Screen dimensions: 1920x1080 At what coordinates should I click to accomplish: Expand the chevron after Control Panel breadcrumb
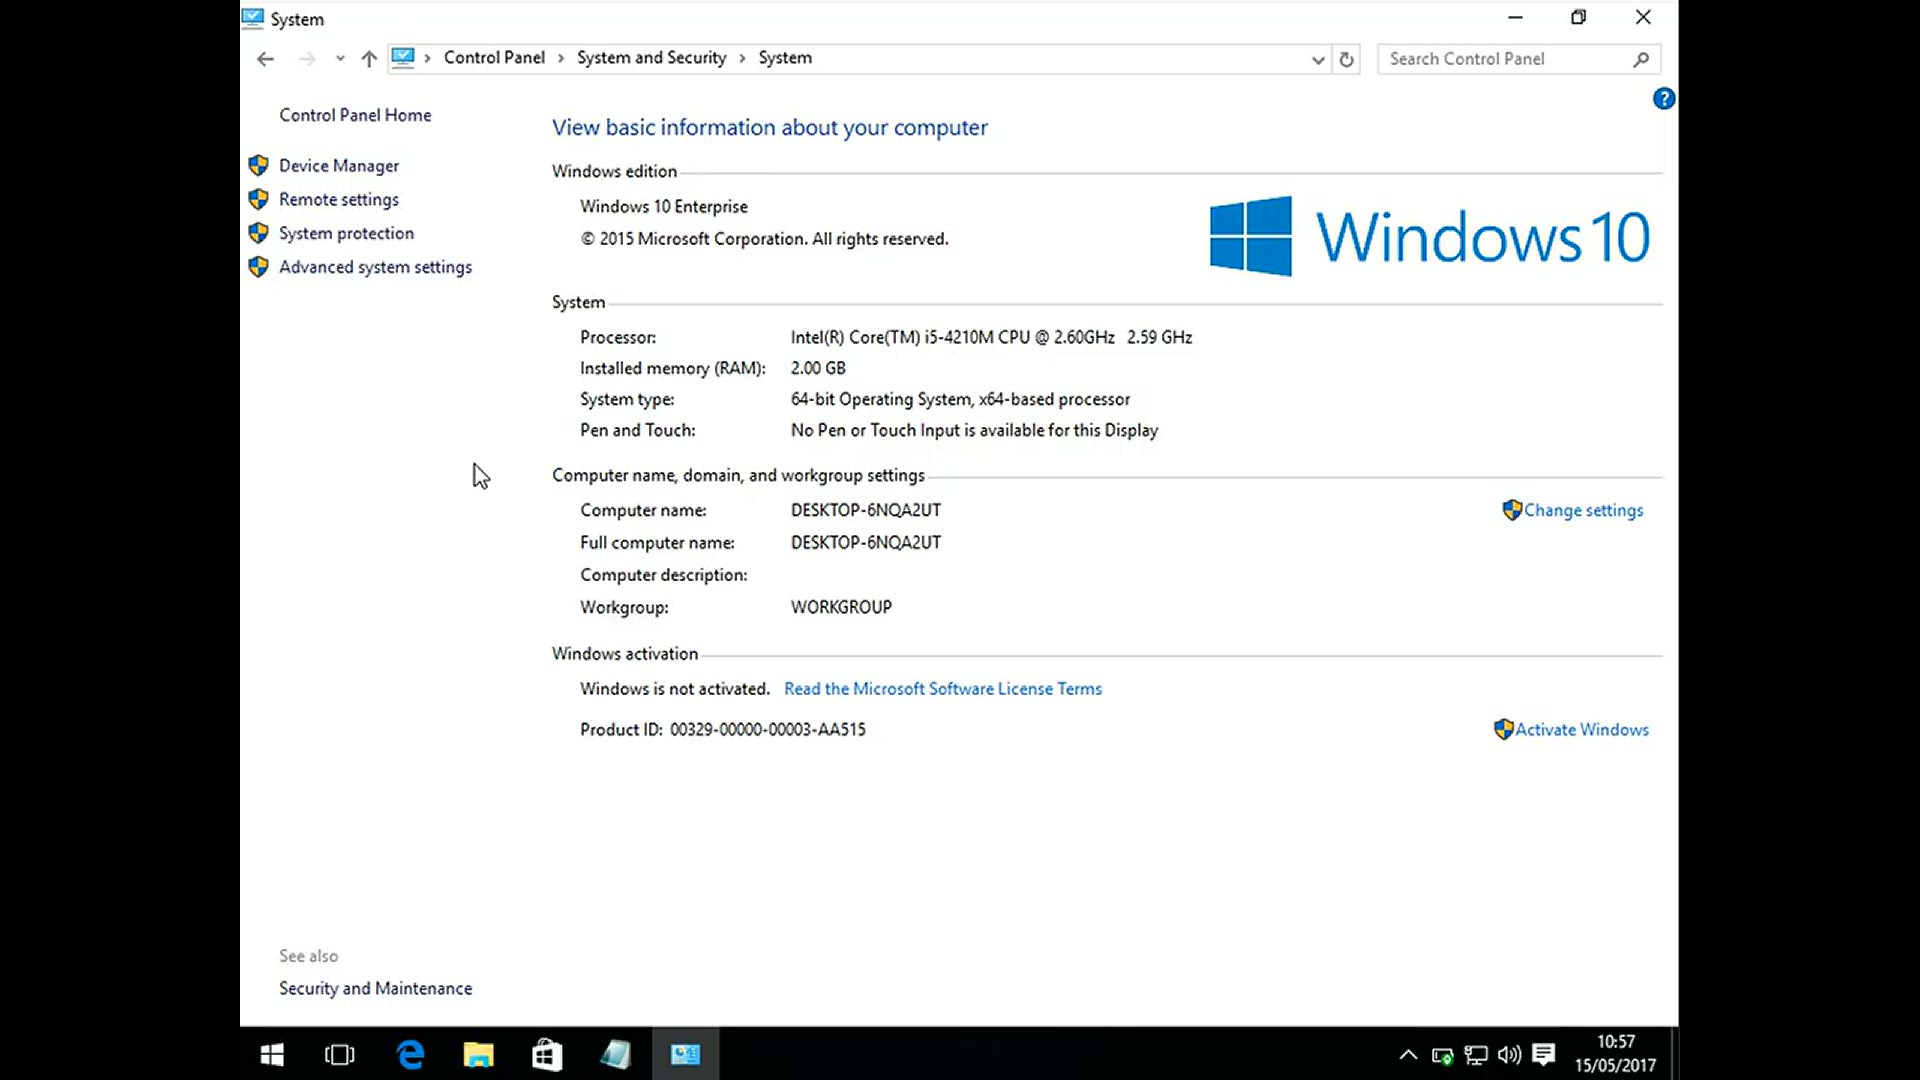click(561, 58)
